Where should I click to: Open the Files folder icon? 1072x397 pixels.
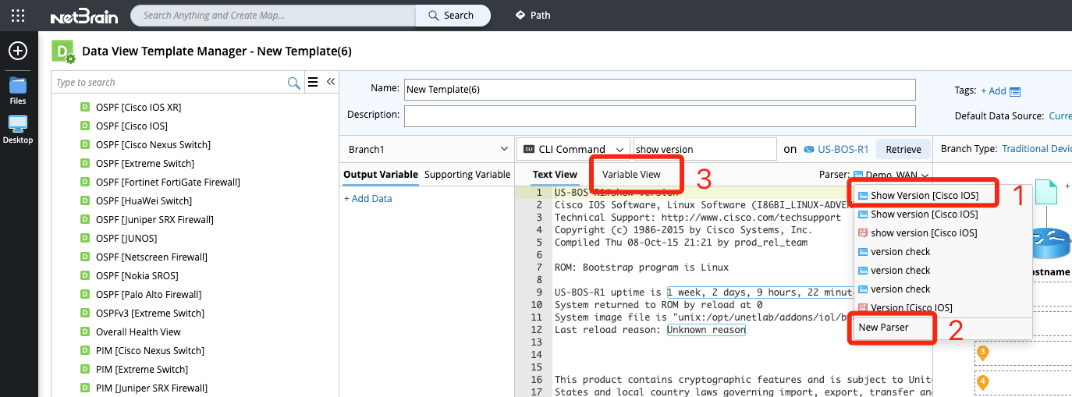point(18,85)
